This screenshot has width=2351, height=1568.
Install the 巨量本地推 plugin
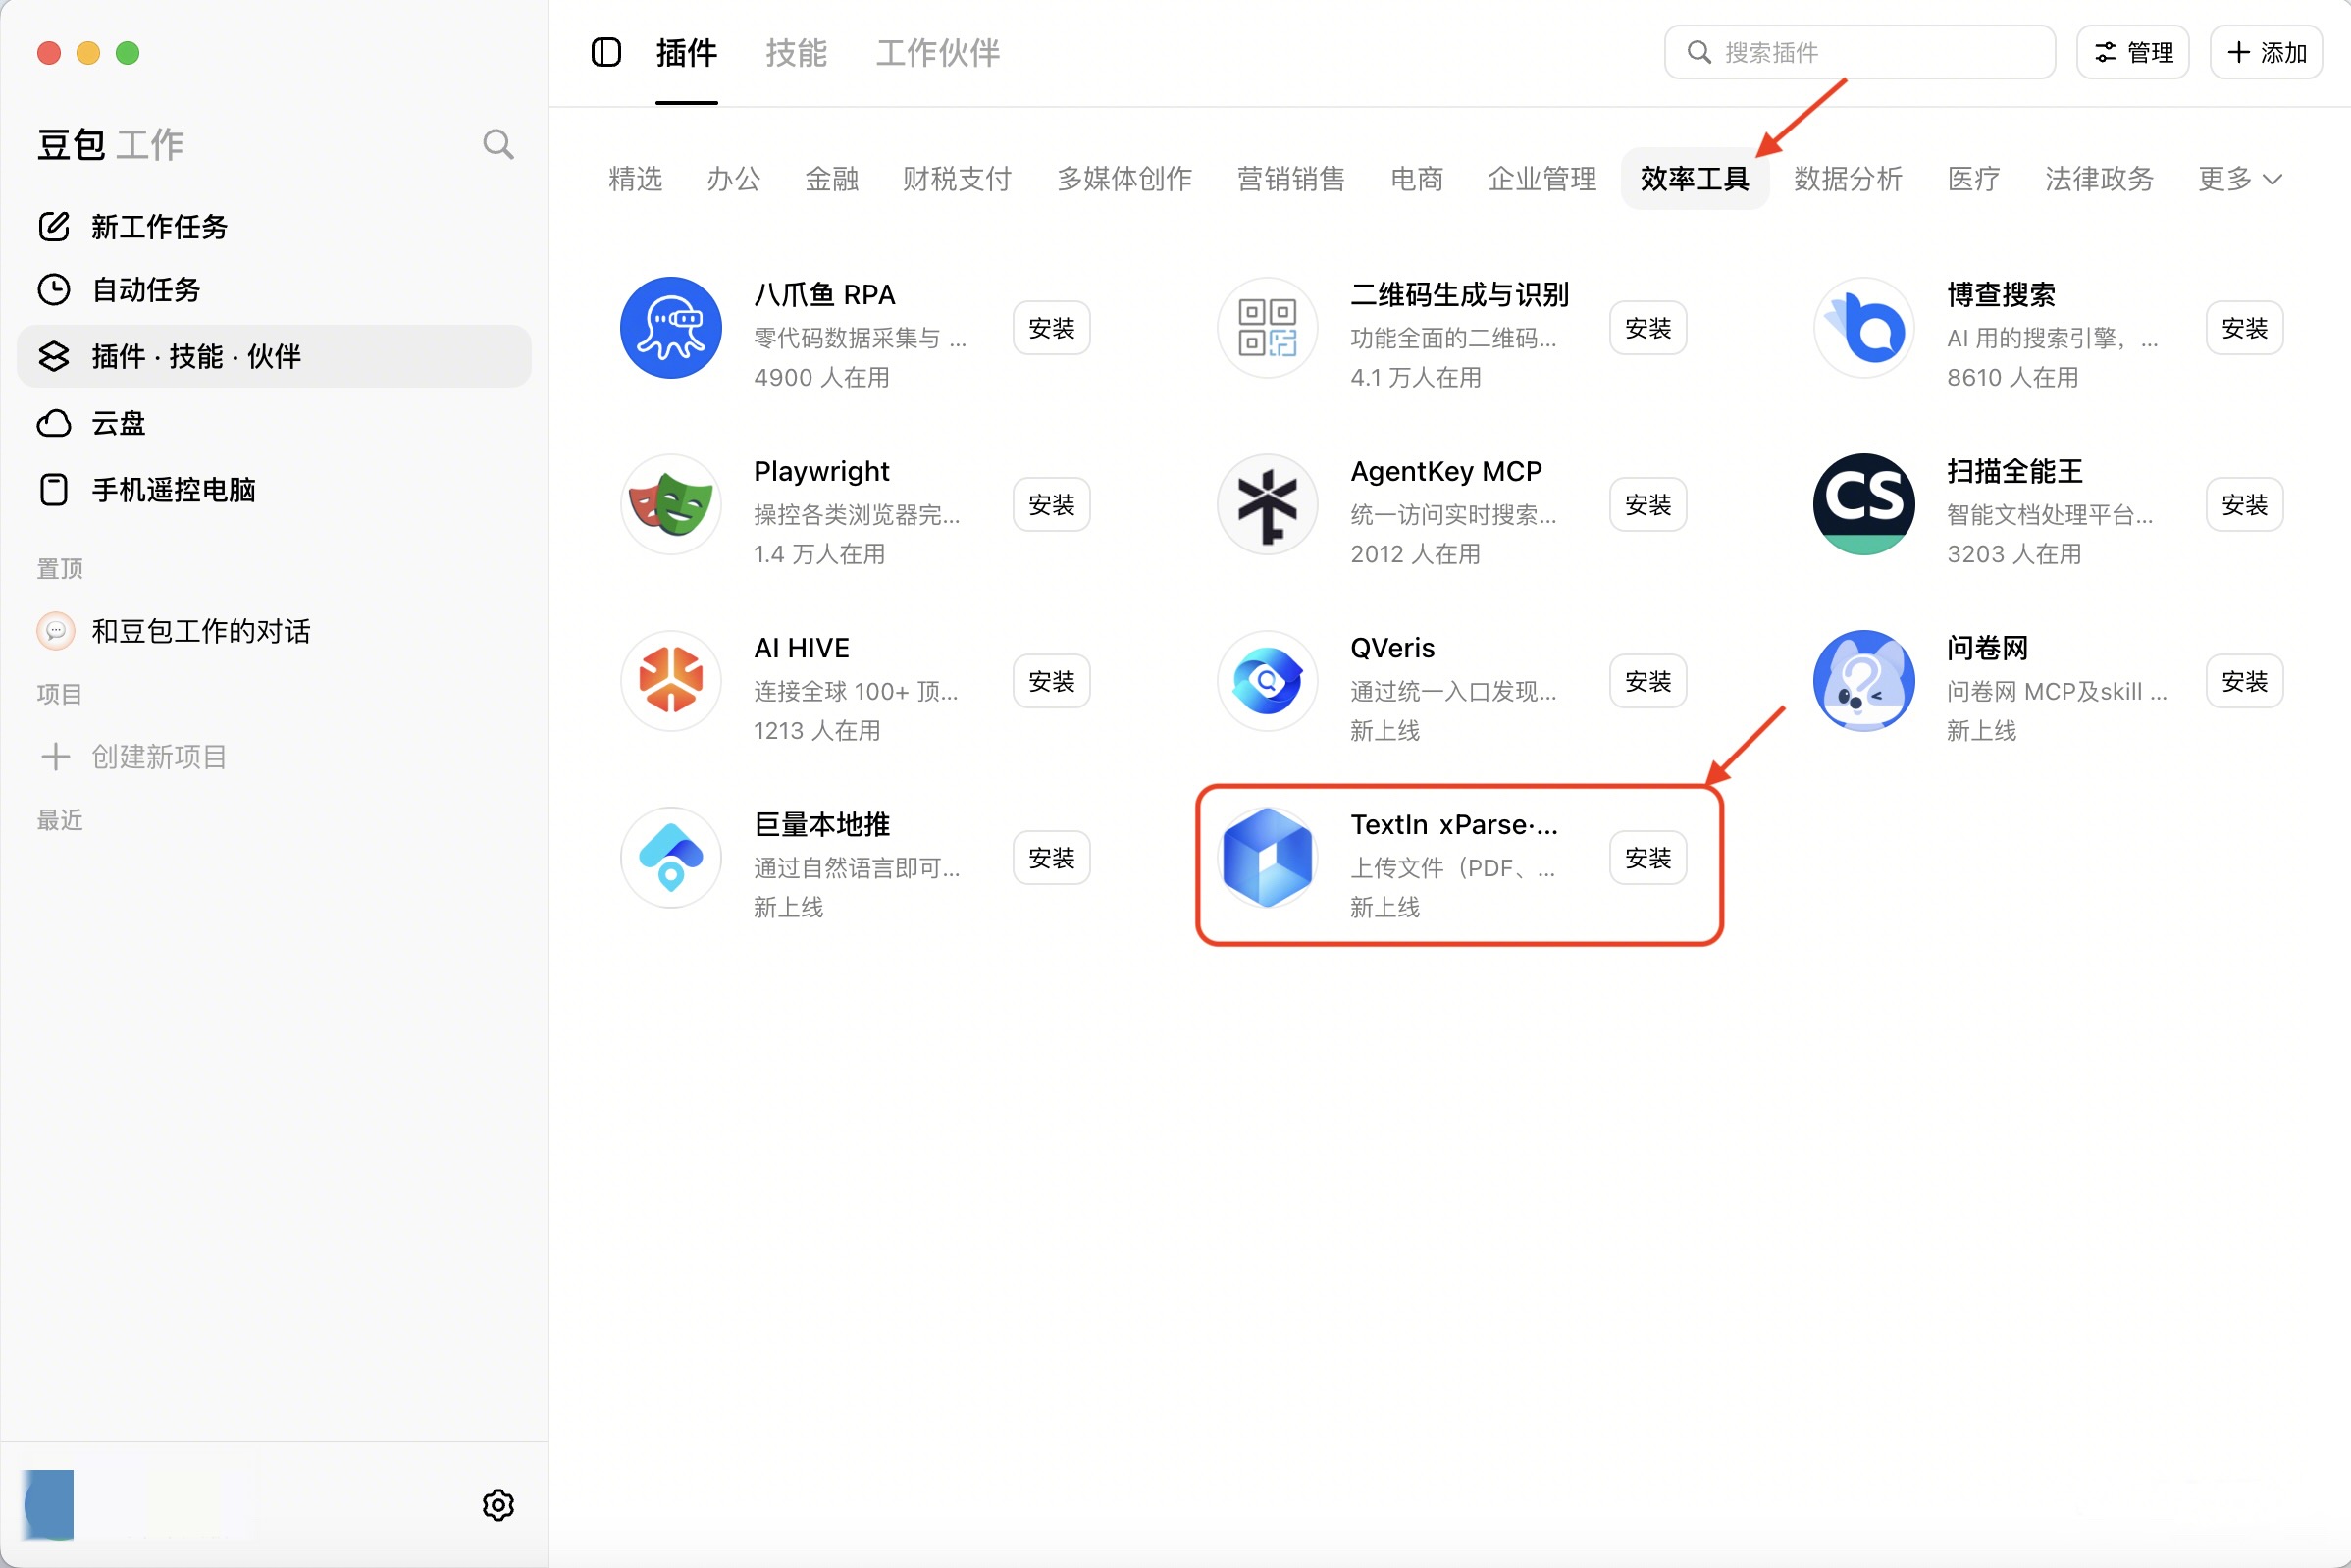1051,858
